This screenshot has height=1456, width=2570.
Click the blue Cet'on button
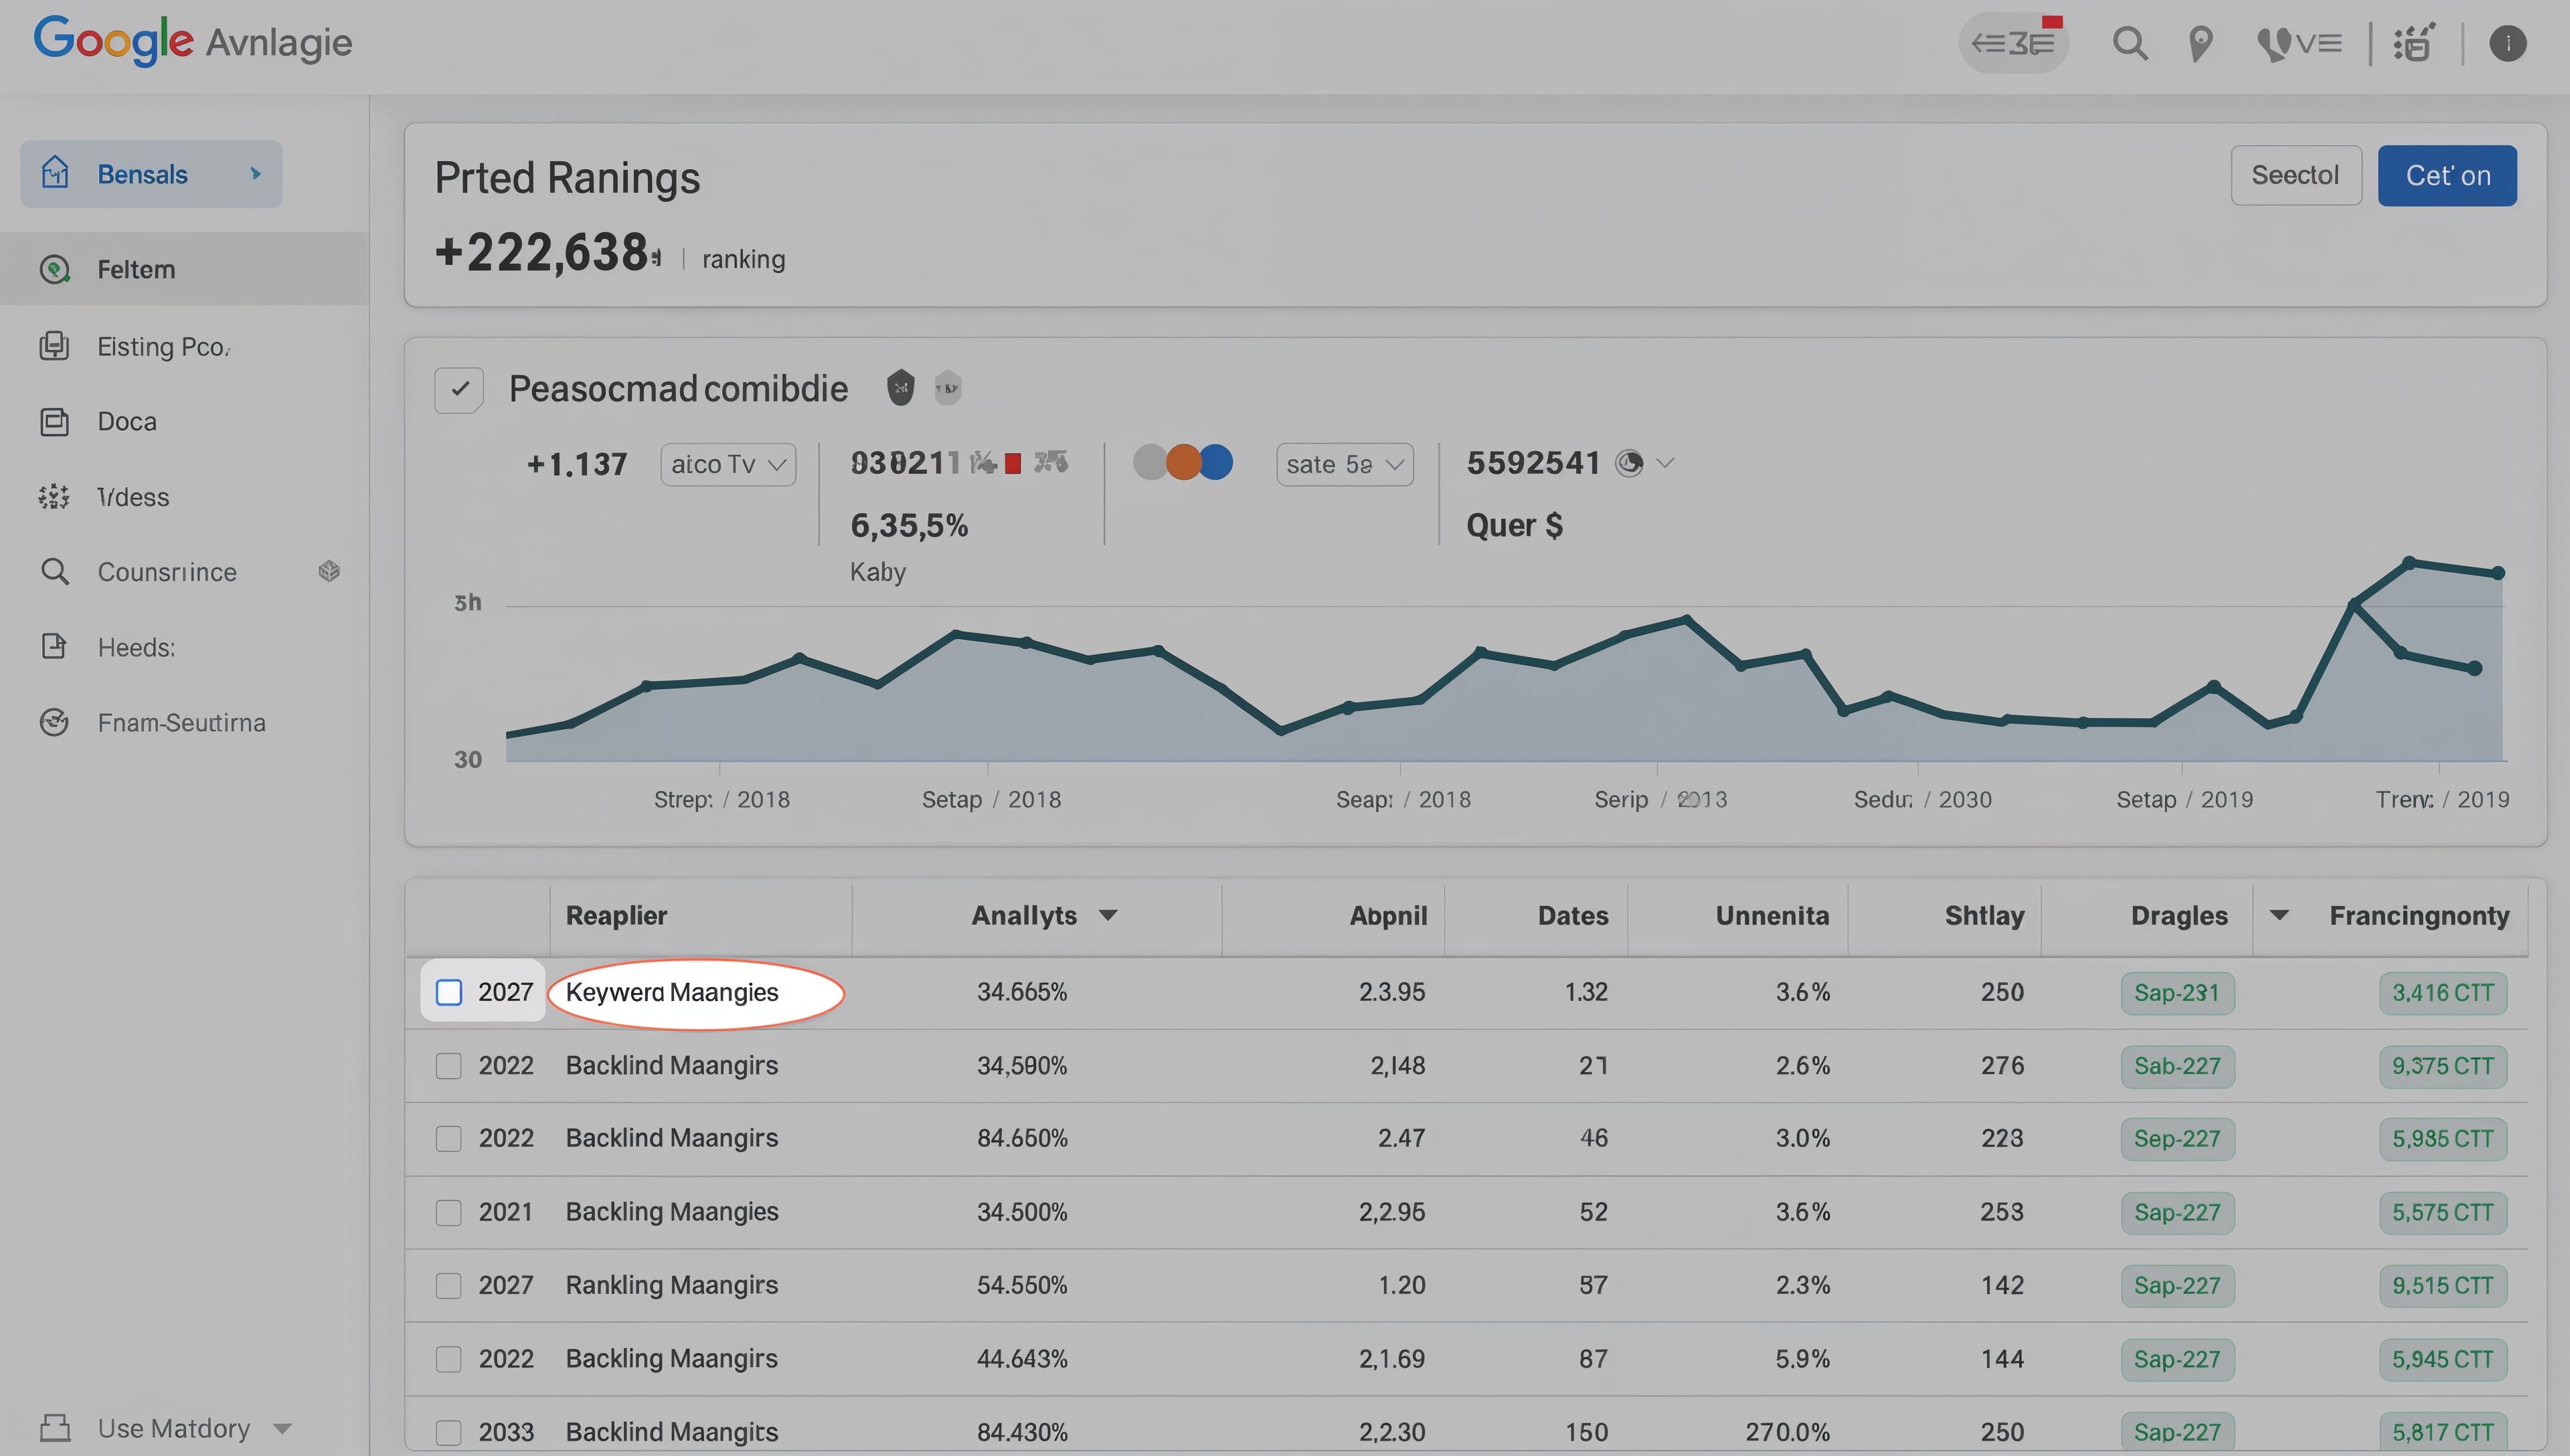pyautogui.click(x=2447, y=175)
